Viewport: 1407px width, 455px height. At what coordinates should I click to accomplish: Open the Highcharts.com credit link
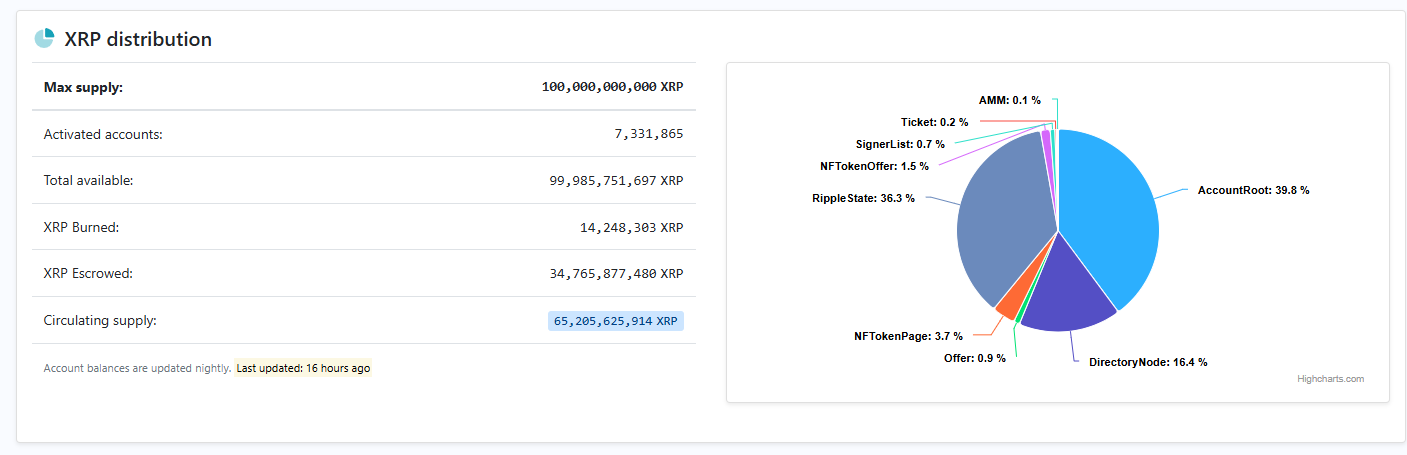tap(1330, 379)
